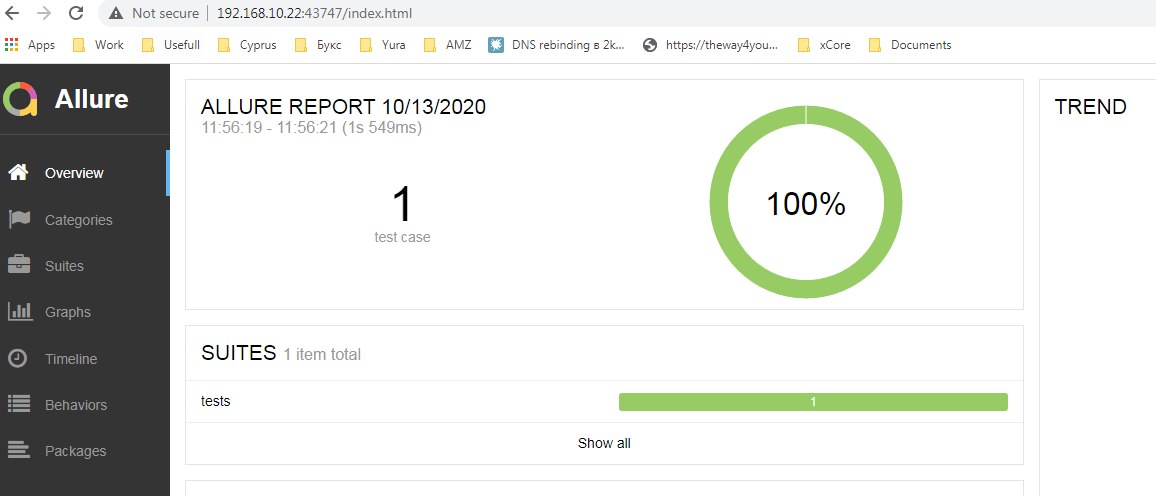
Task: Click Show all under Suites
Action: (x=604, y=443)
